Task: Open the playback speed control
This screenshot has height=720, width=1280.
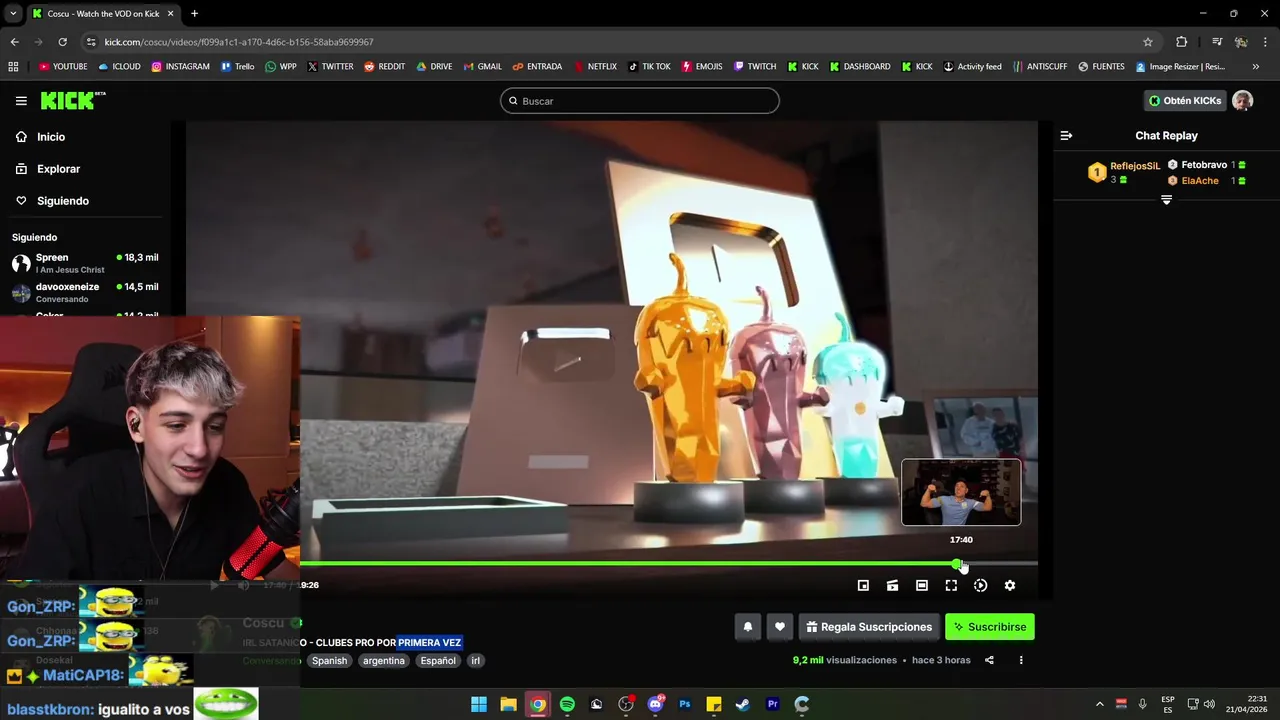Action: click(980, 586)
